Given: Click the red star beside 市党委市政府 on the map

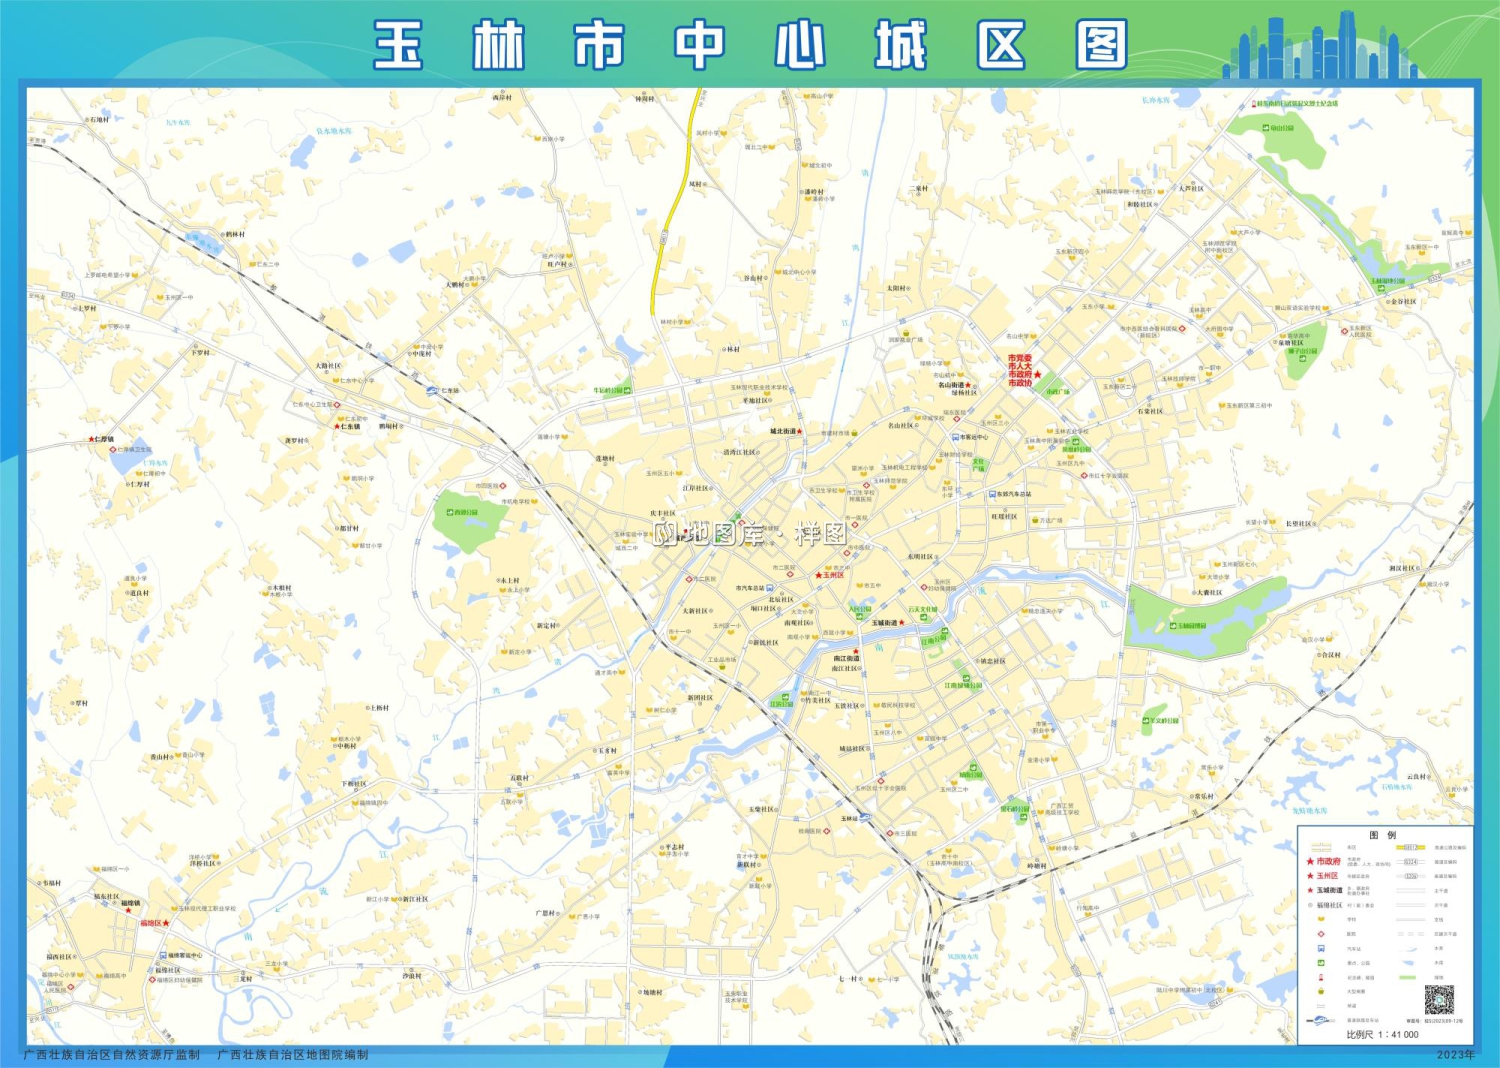Looking at the screenshot, I should click(x=1037, y=376).
